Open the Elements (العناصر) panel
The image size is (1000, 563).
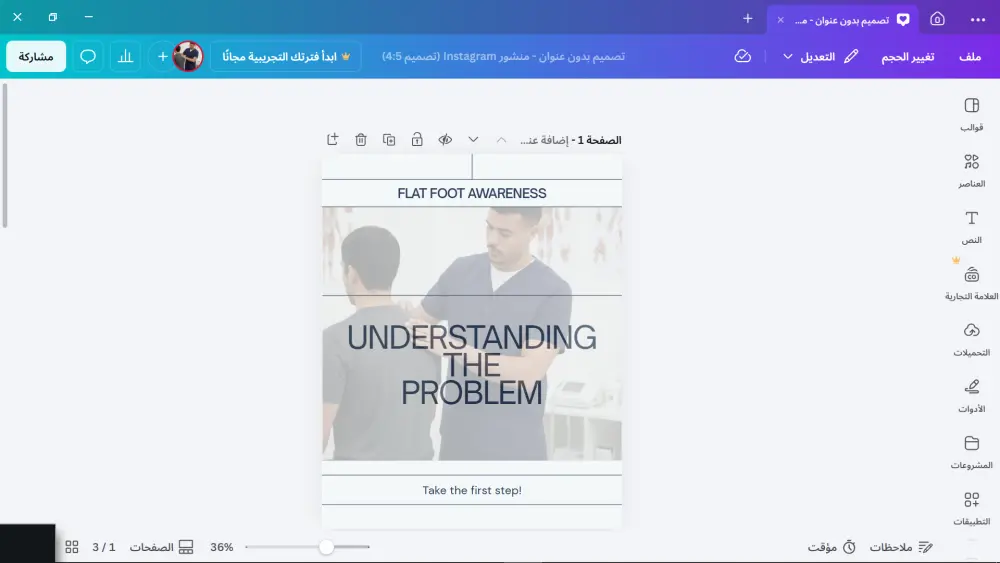(971, 171)
